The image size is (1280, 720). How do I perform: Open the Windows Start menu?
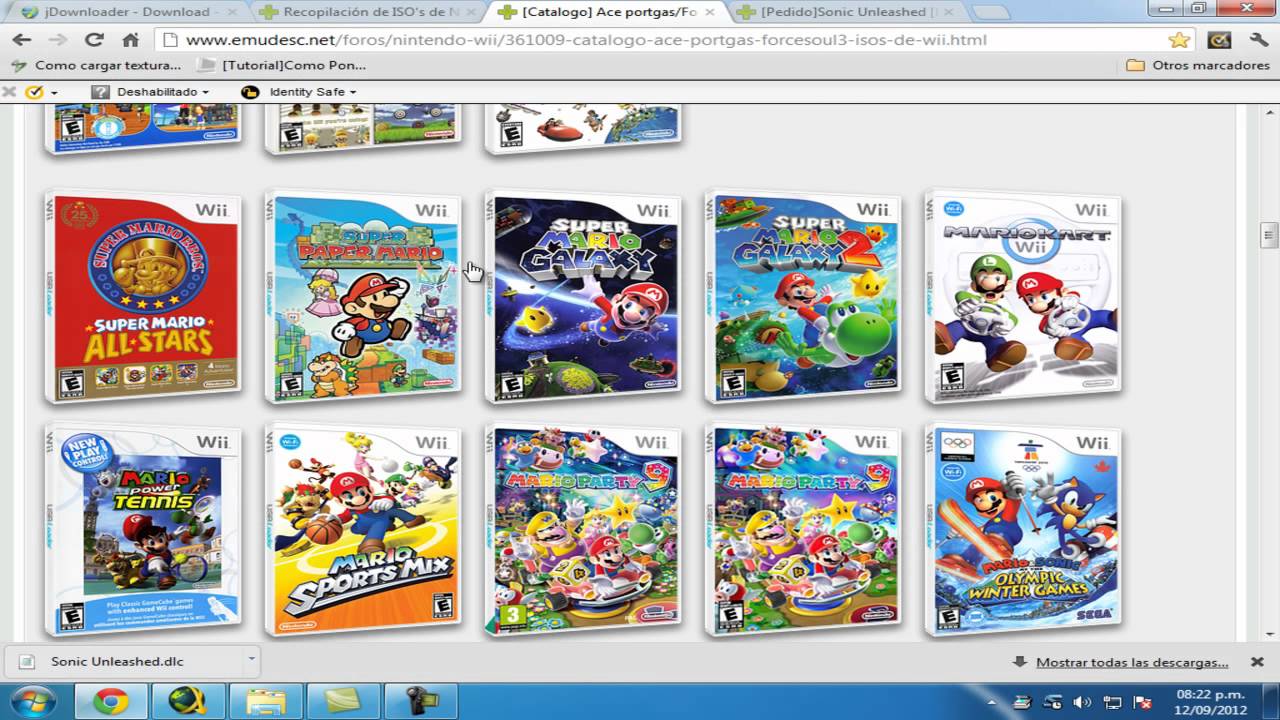click(x=33, y=700)
